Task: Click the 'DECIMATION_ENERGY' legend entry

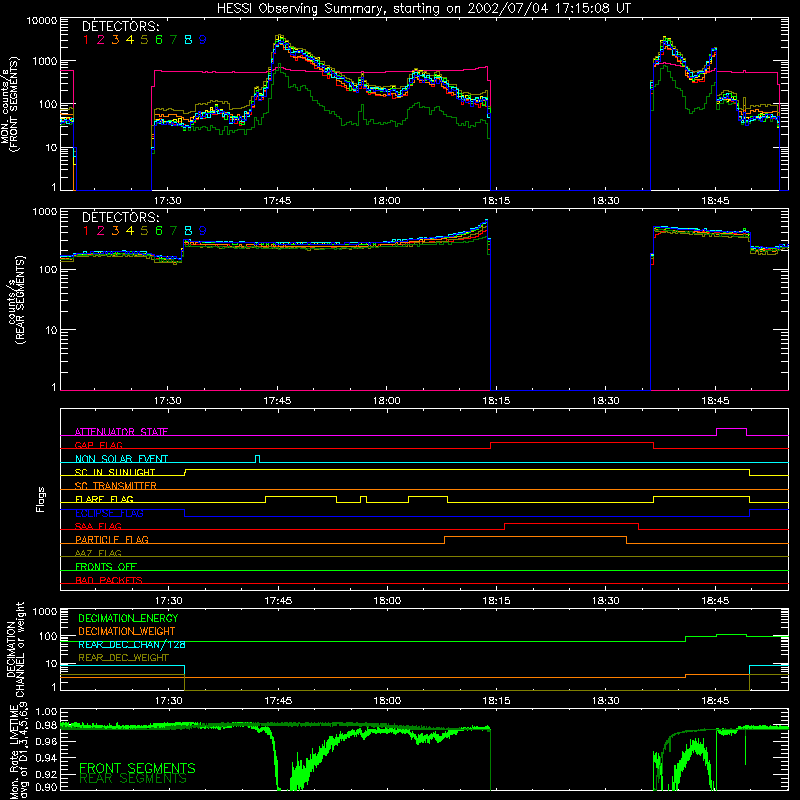Action: [x=128, y=618]
